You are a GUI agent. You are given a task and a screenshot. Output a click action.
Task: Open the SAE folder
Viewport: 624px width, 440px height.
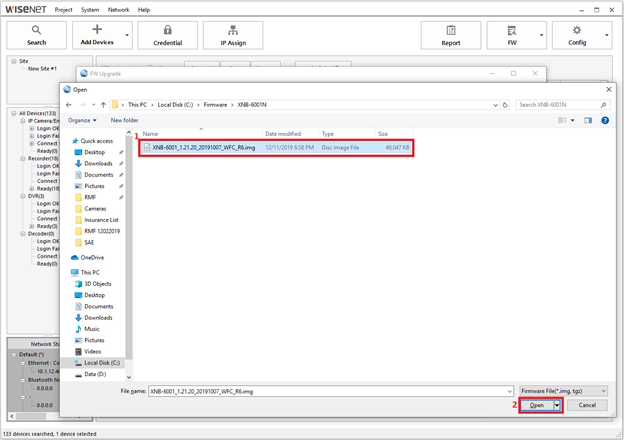pos(89,242)
